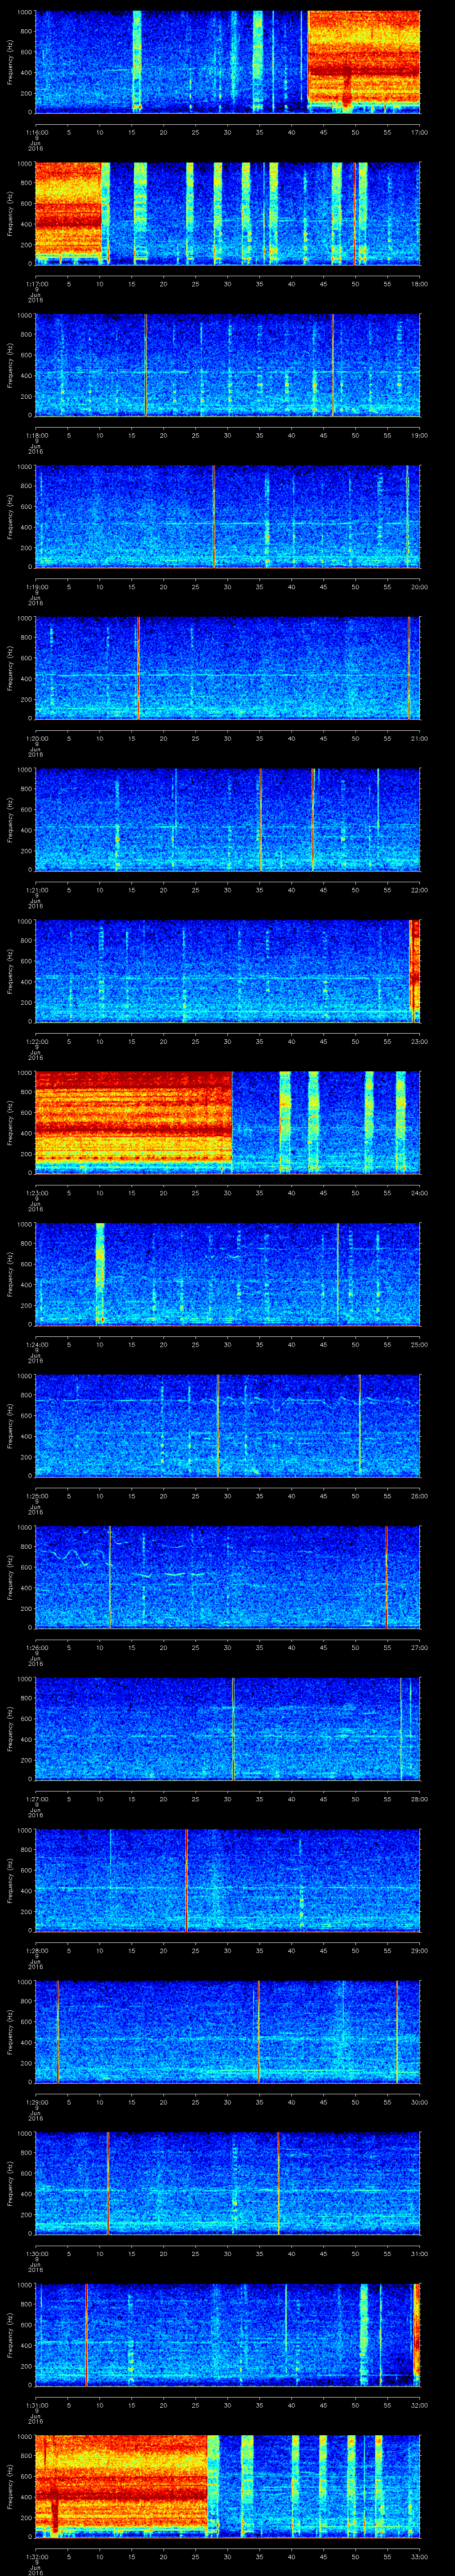Screen dimensions: 455x2576
Task: Click the "17:00" end time label
Action: [419, 132]
